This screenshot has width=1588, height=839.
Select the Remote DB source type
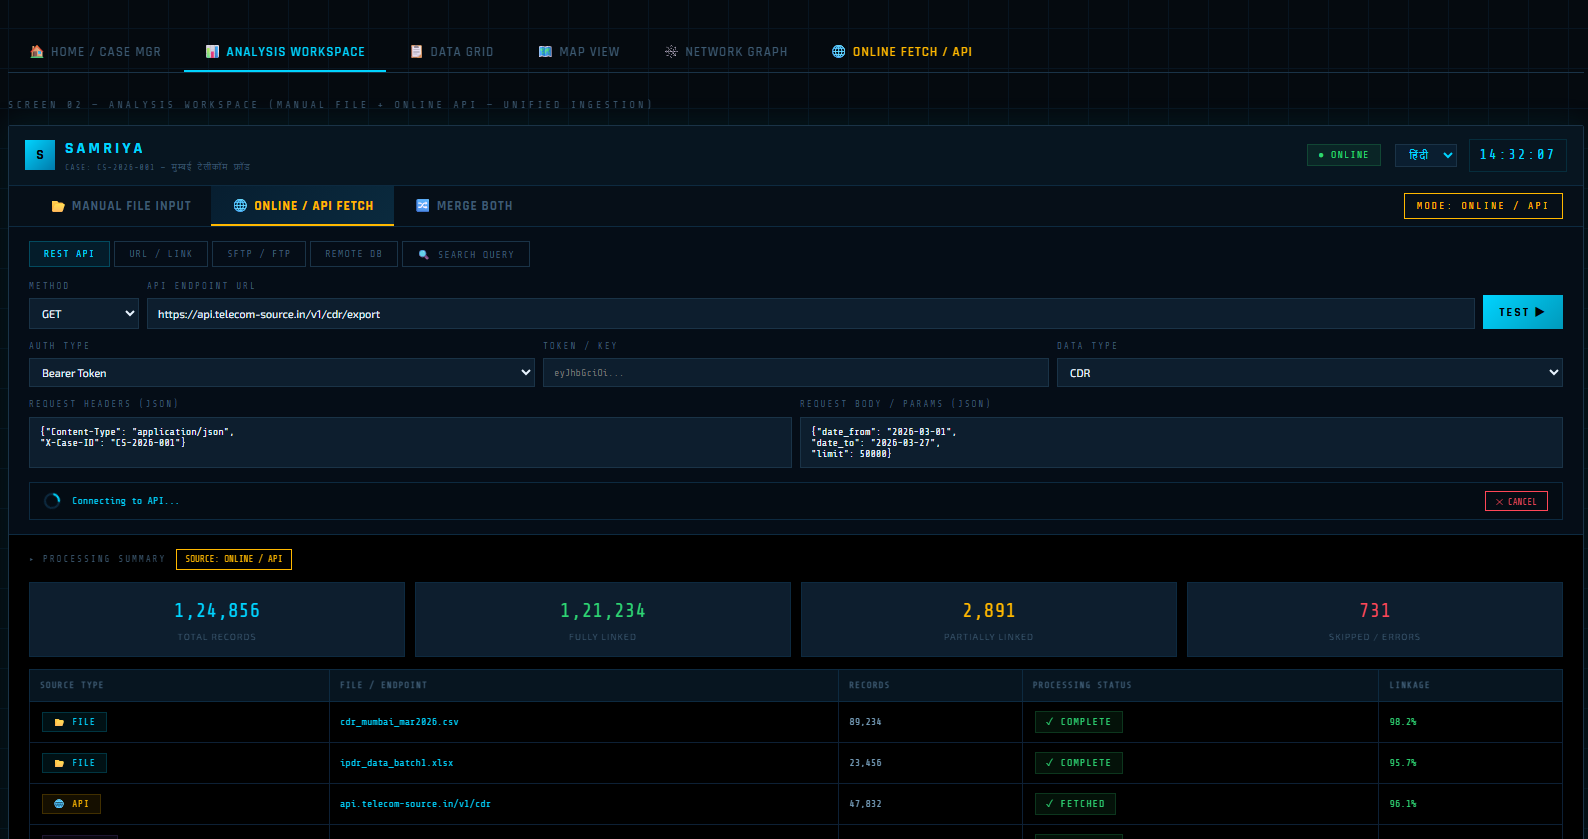click(x=353, y=254)
